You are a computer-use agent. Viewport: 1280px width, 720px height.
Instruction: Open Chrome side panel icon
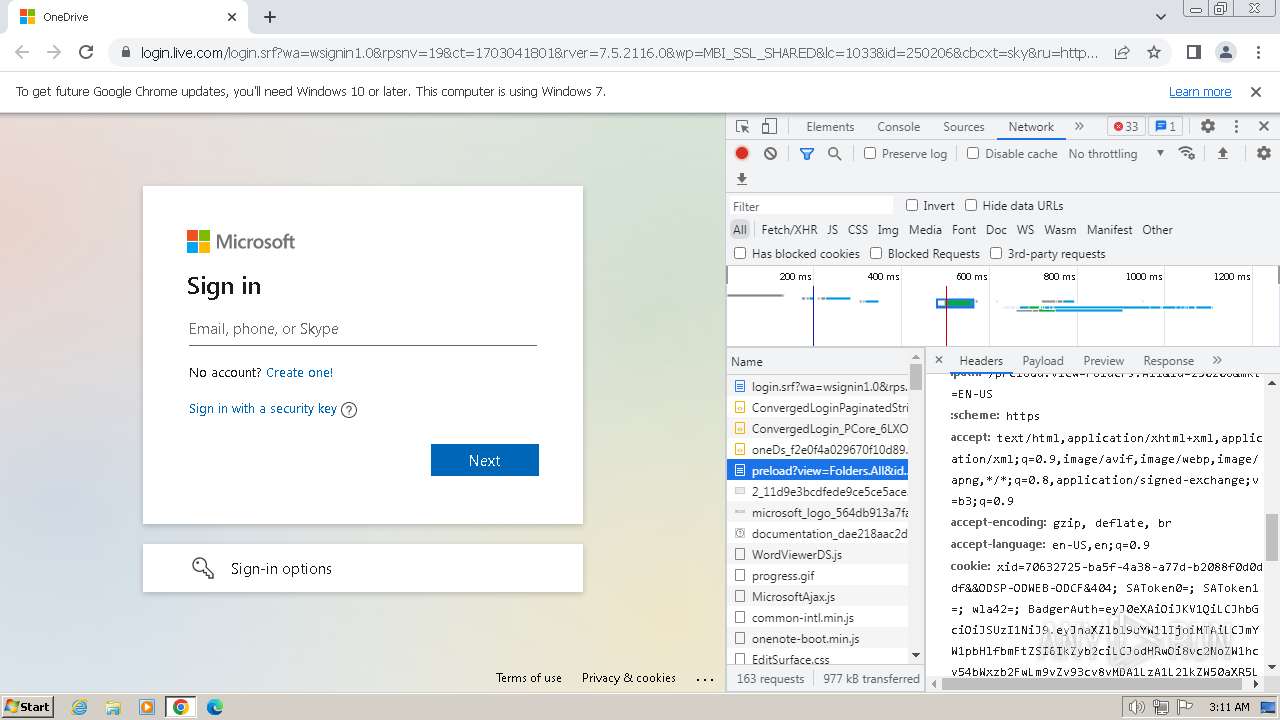1193,52
